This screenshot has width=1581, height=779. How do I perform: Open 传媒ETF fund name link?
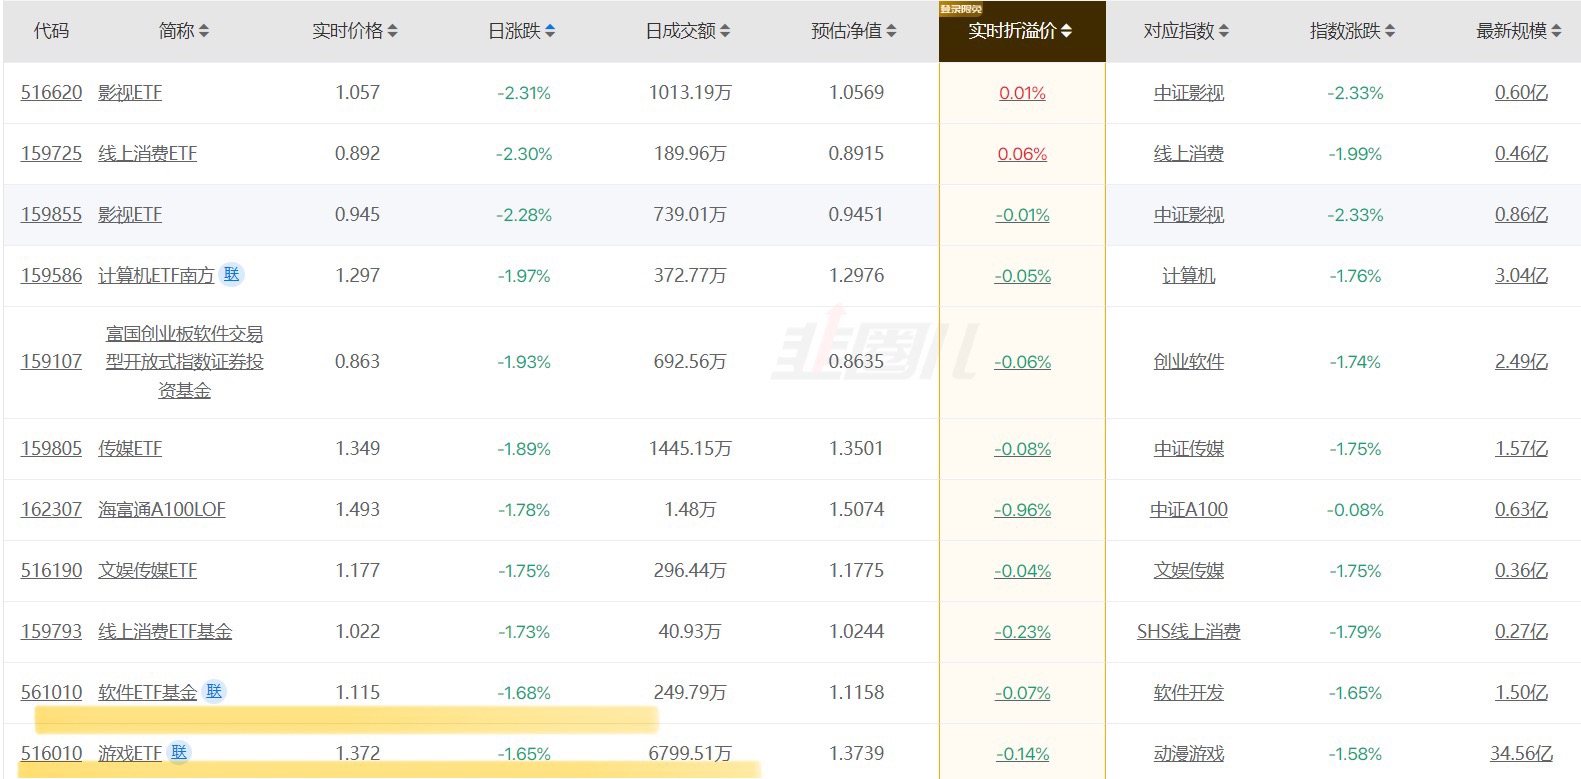pyautogui.click(x=130, y=449)
